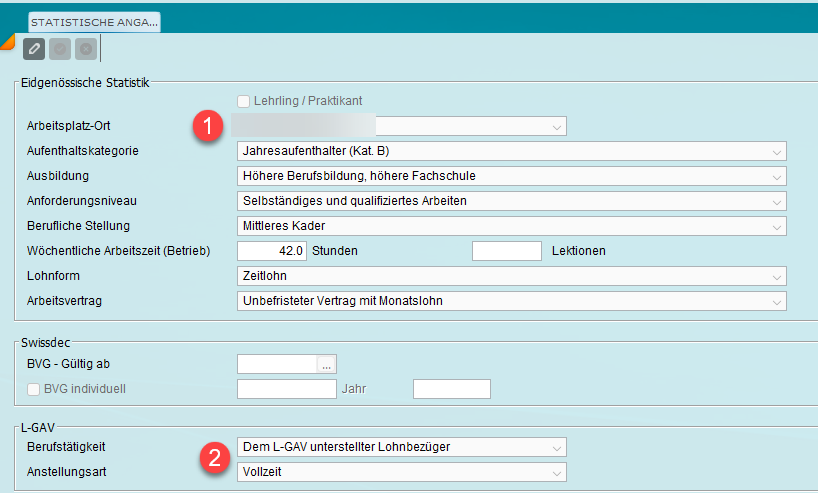Screen dimensions: 818x493
Task: Open the BVG Gültig ab date picker button
Action: [327, 364]
